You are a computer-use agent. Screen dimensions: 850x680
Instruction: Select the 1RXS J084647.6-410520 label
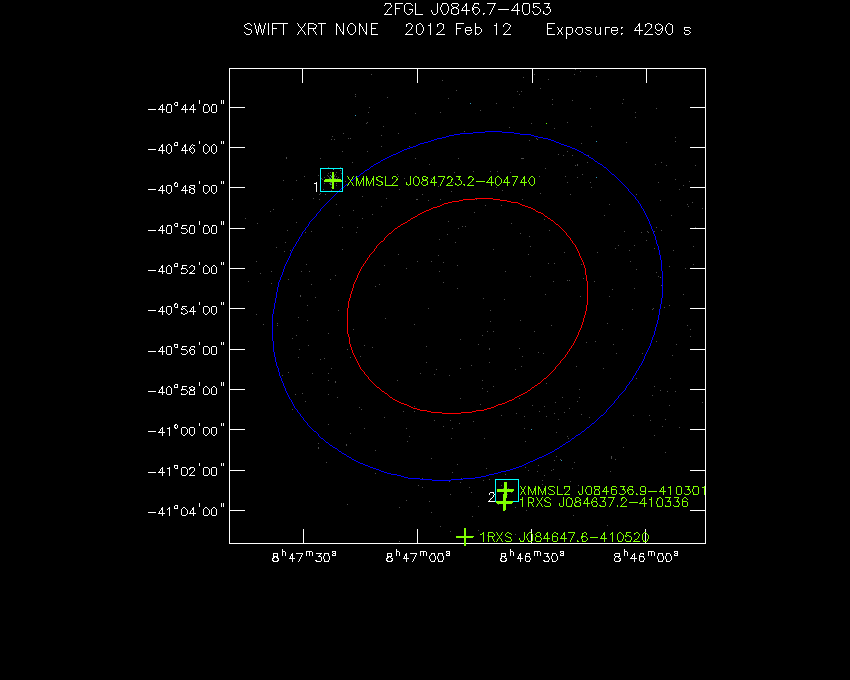coord(564,537)
